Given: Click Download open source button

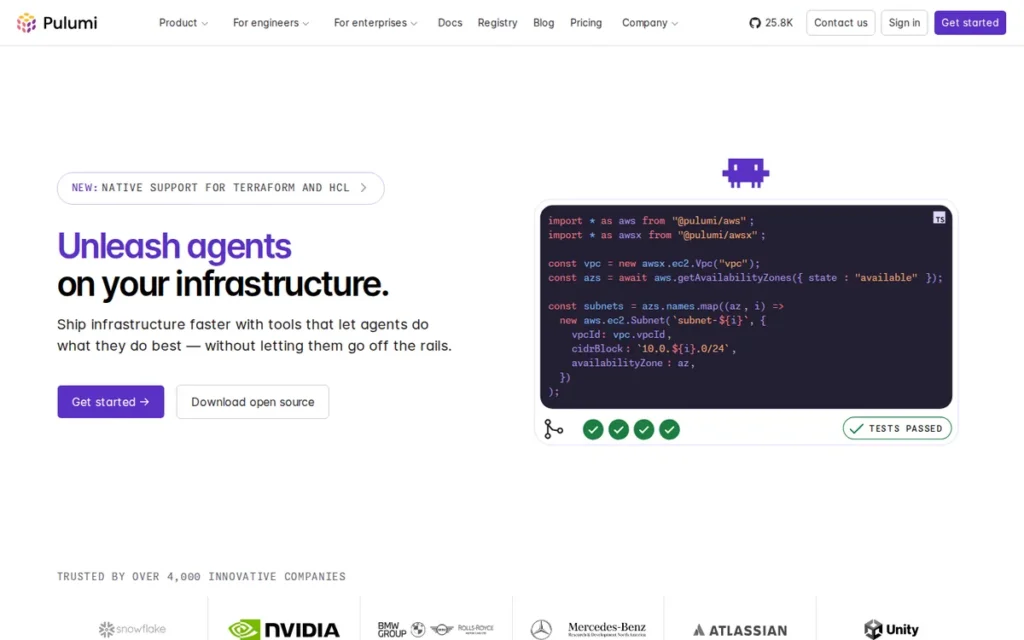Looking at the screenshot, I should point(253,402).
